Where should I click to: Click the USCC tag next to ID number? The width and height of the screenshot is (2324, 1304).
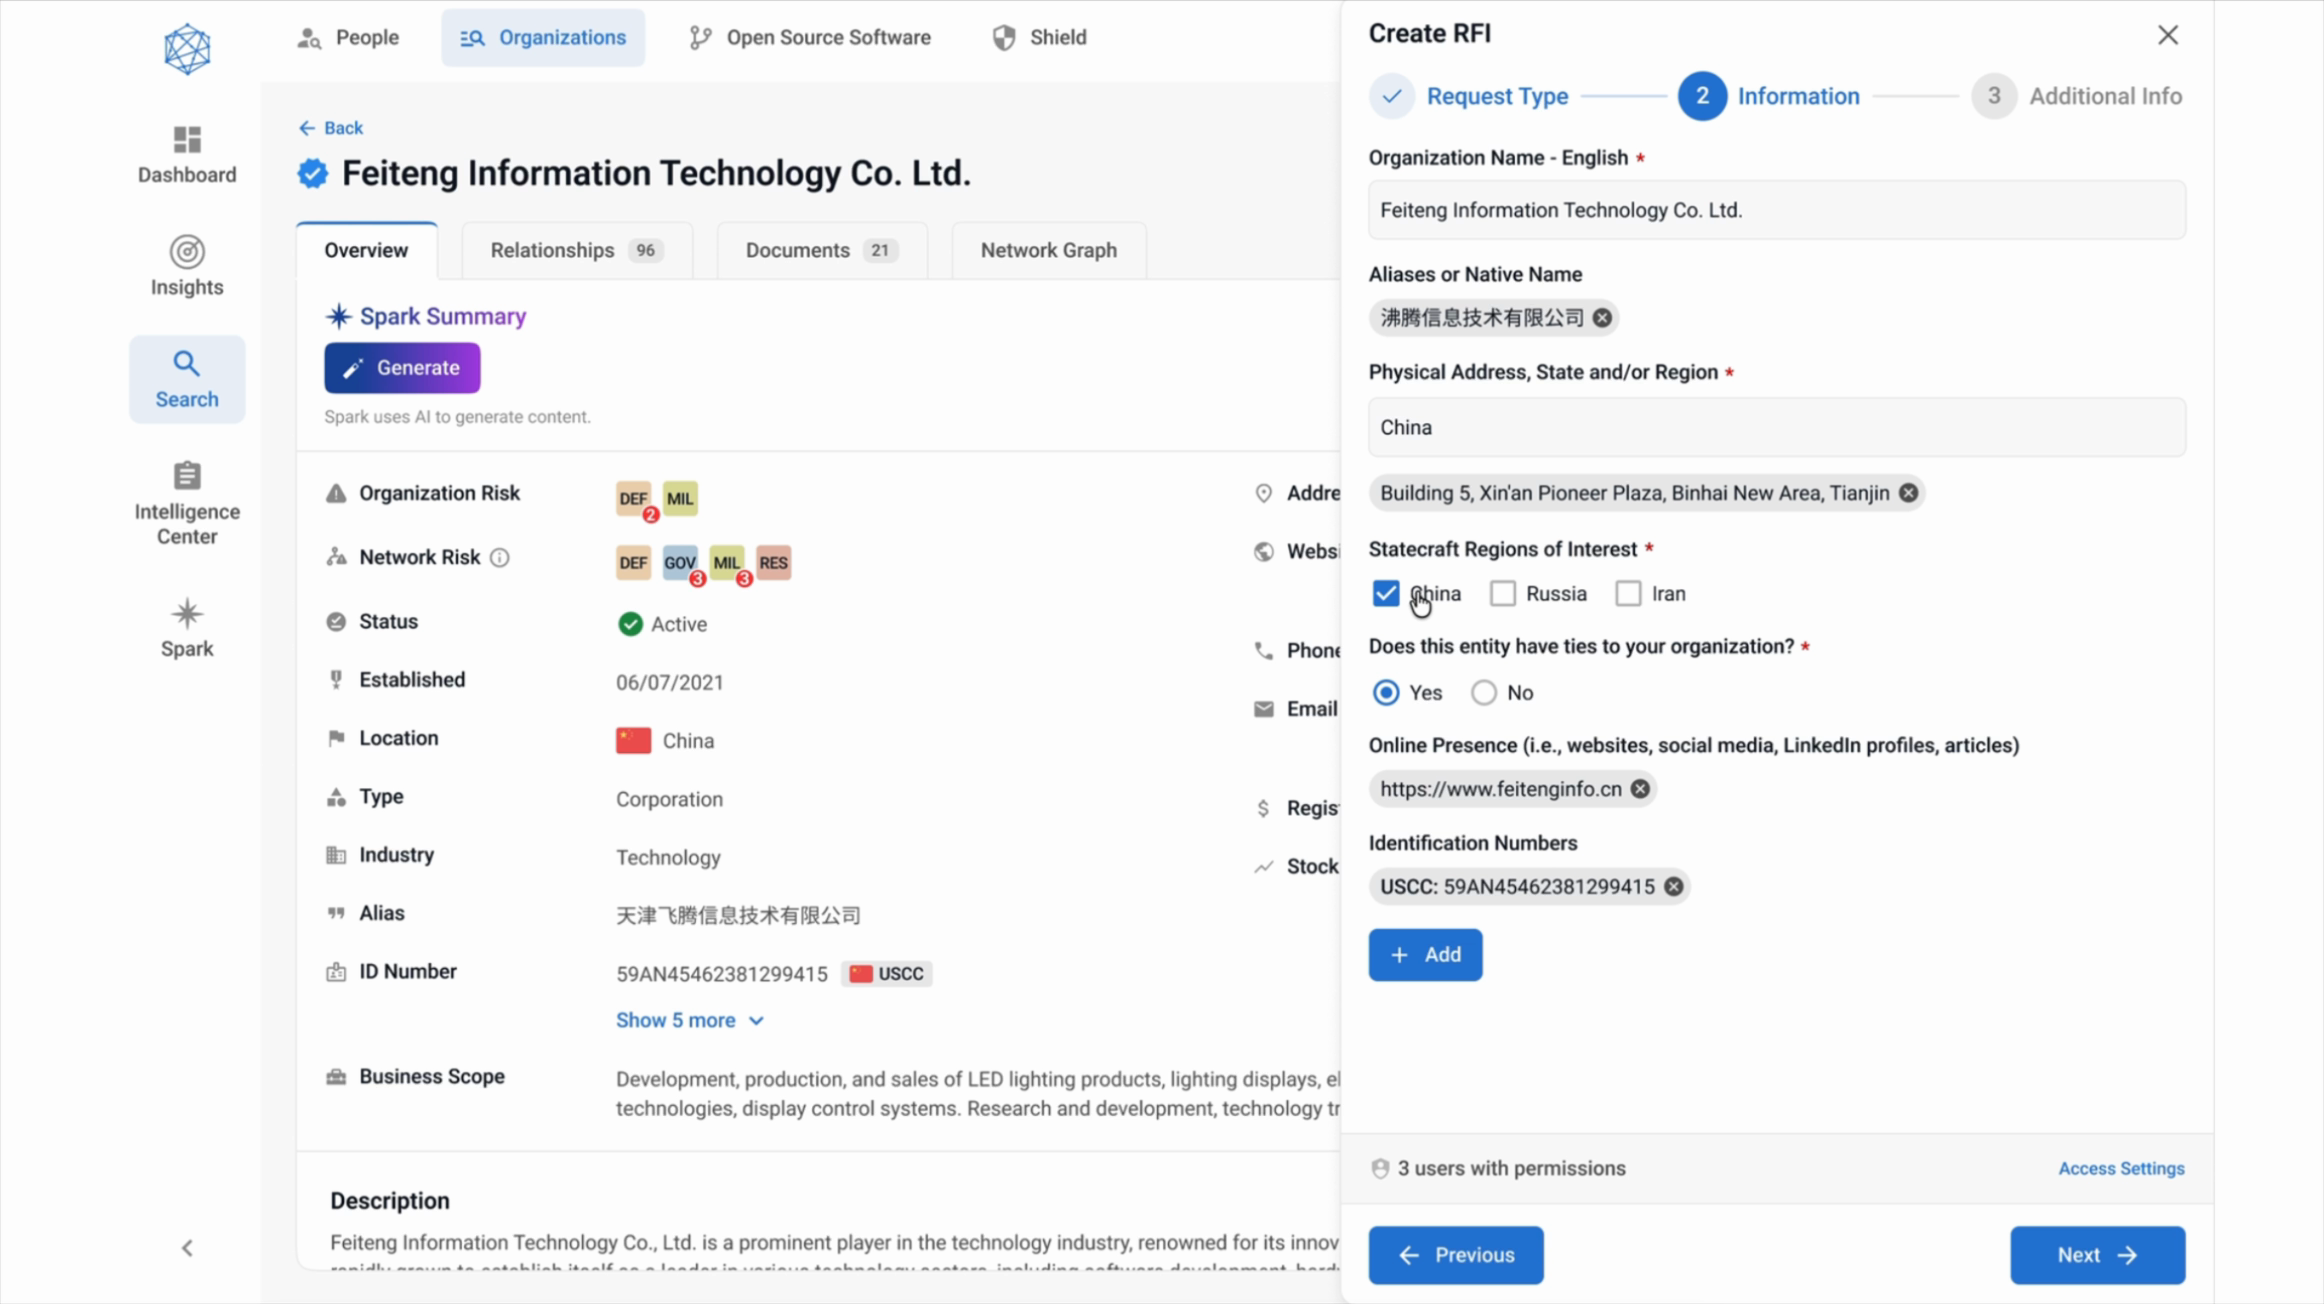click(x=887, y=974)
